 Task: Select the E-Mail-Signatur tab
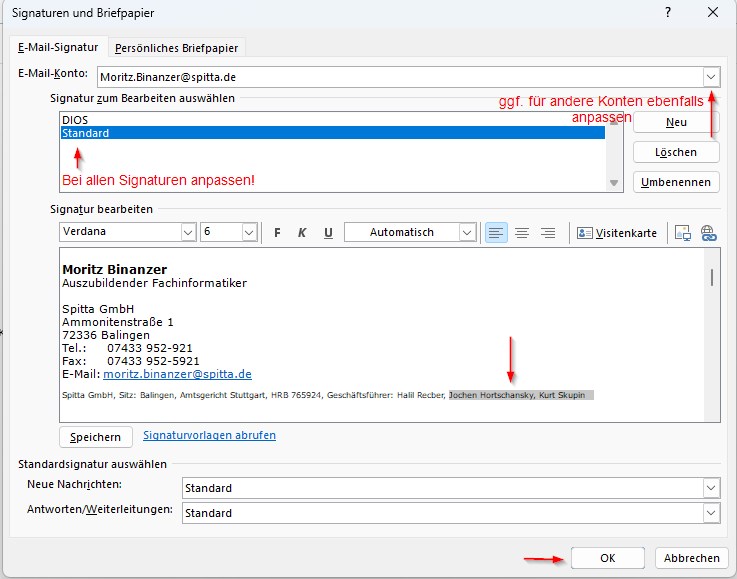coord(58,47)
